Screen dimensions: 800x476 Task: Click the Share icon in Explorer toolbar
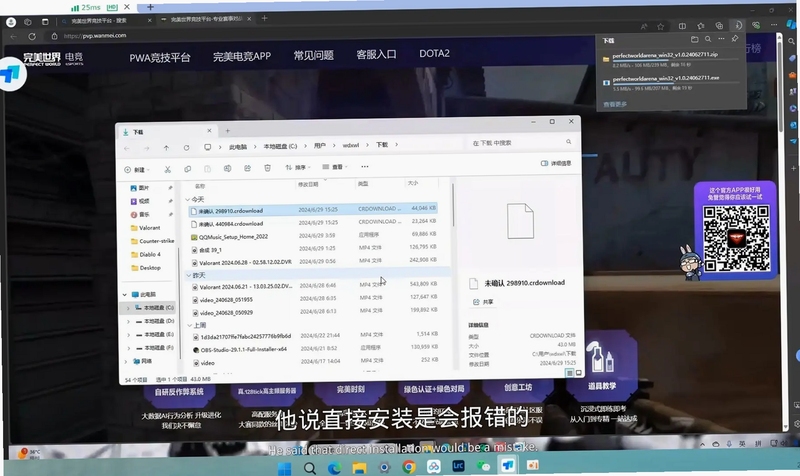247,168
